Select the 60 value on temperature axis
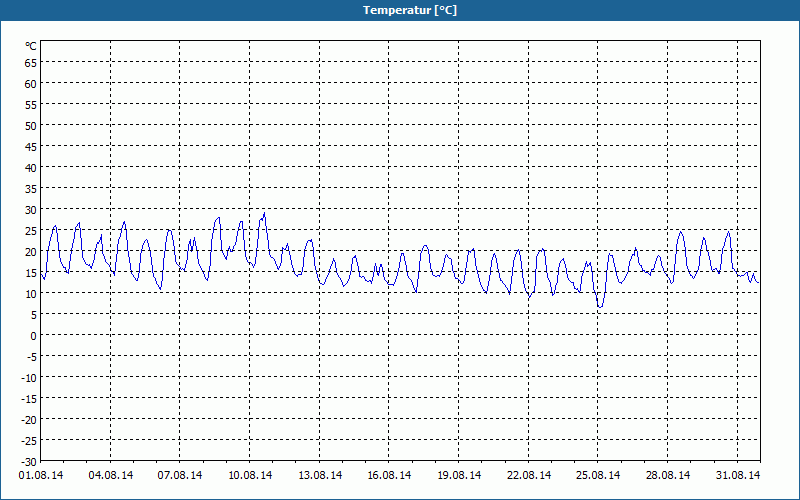The width and height of the screenshot is (800, 500). click(31, 84)
